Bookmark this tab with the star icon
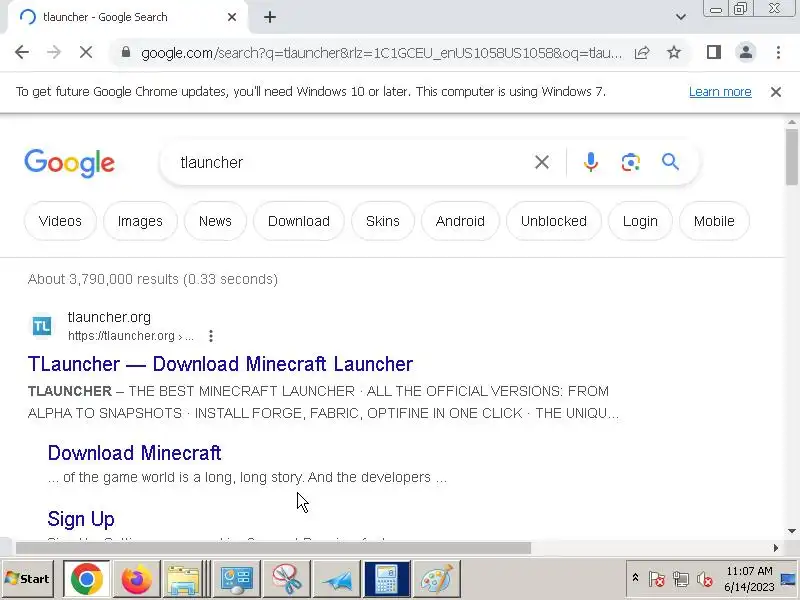Screen dimensions: 800x600 (x=674, y=52)
